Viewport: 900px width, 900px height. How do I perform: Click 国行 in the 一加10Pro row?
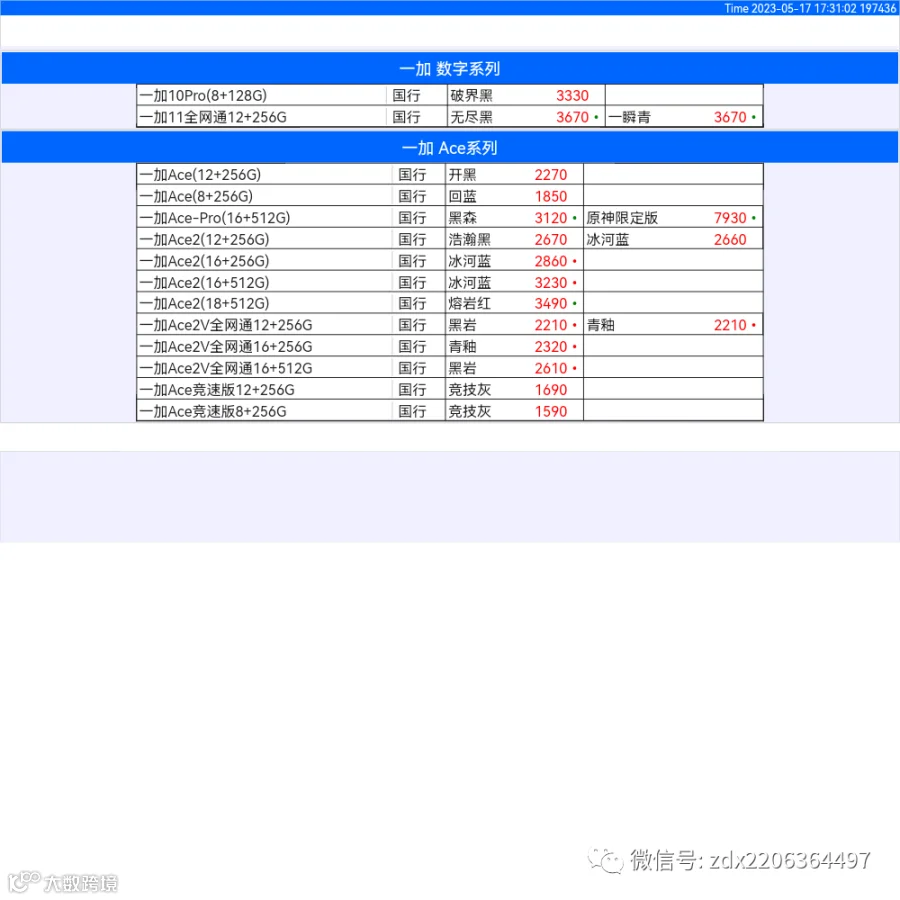406,95
